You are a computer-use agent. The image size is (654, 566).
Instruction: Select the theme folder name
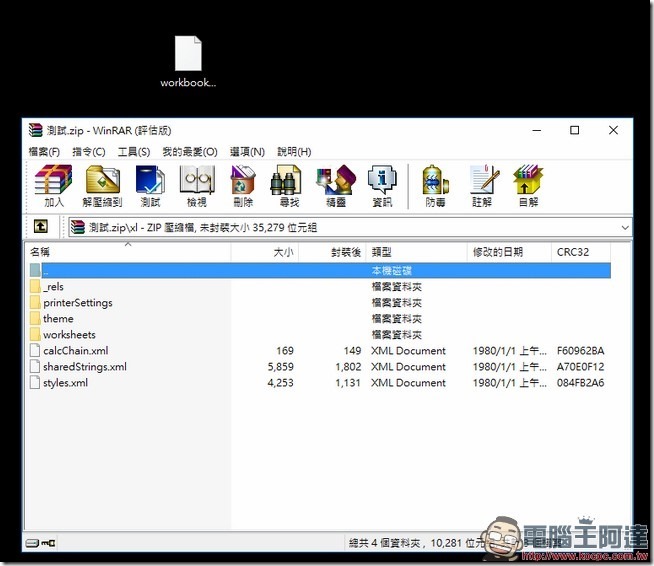(58, 319)
